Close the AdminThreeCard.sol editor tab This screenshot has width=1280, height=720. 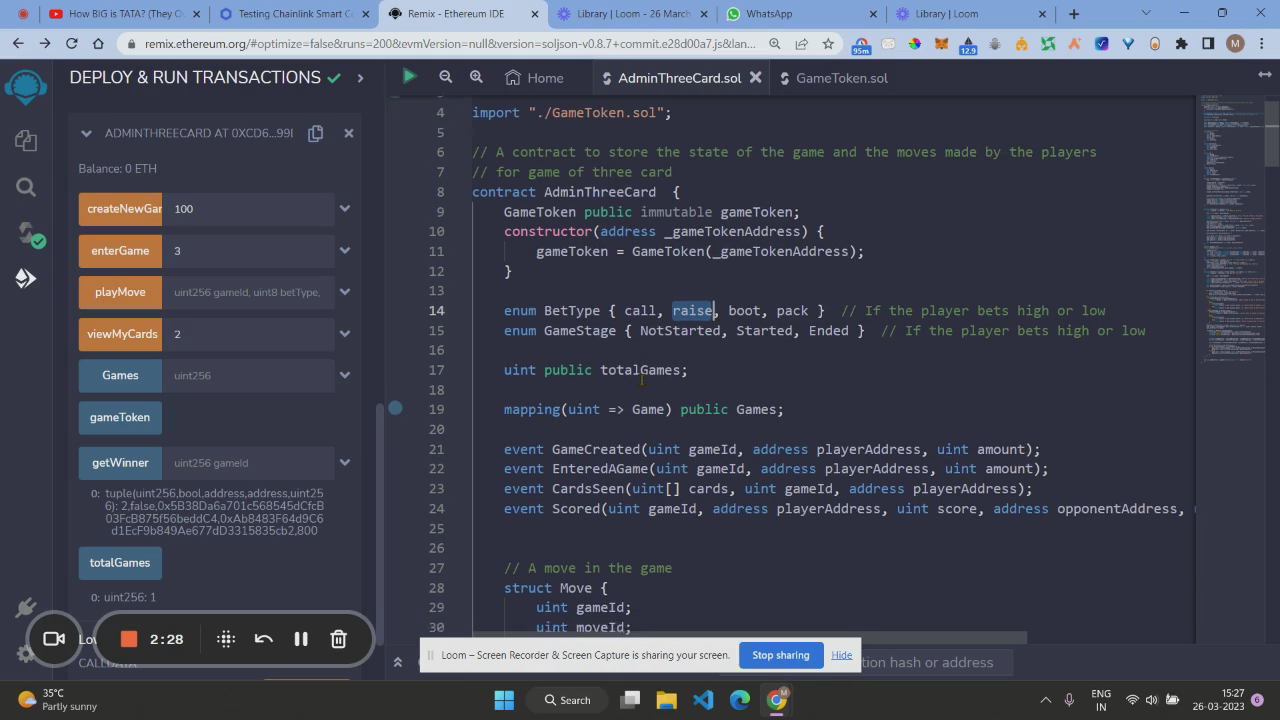[756, 77]
